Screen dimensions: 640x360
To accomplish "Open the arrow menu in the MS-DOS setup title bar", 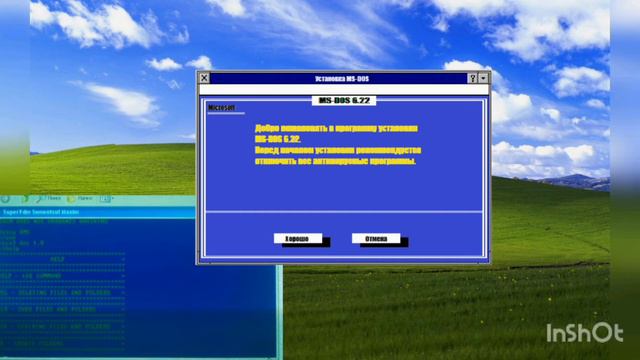I will 483,78.
